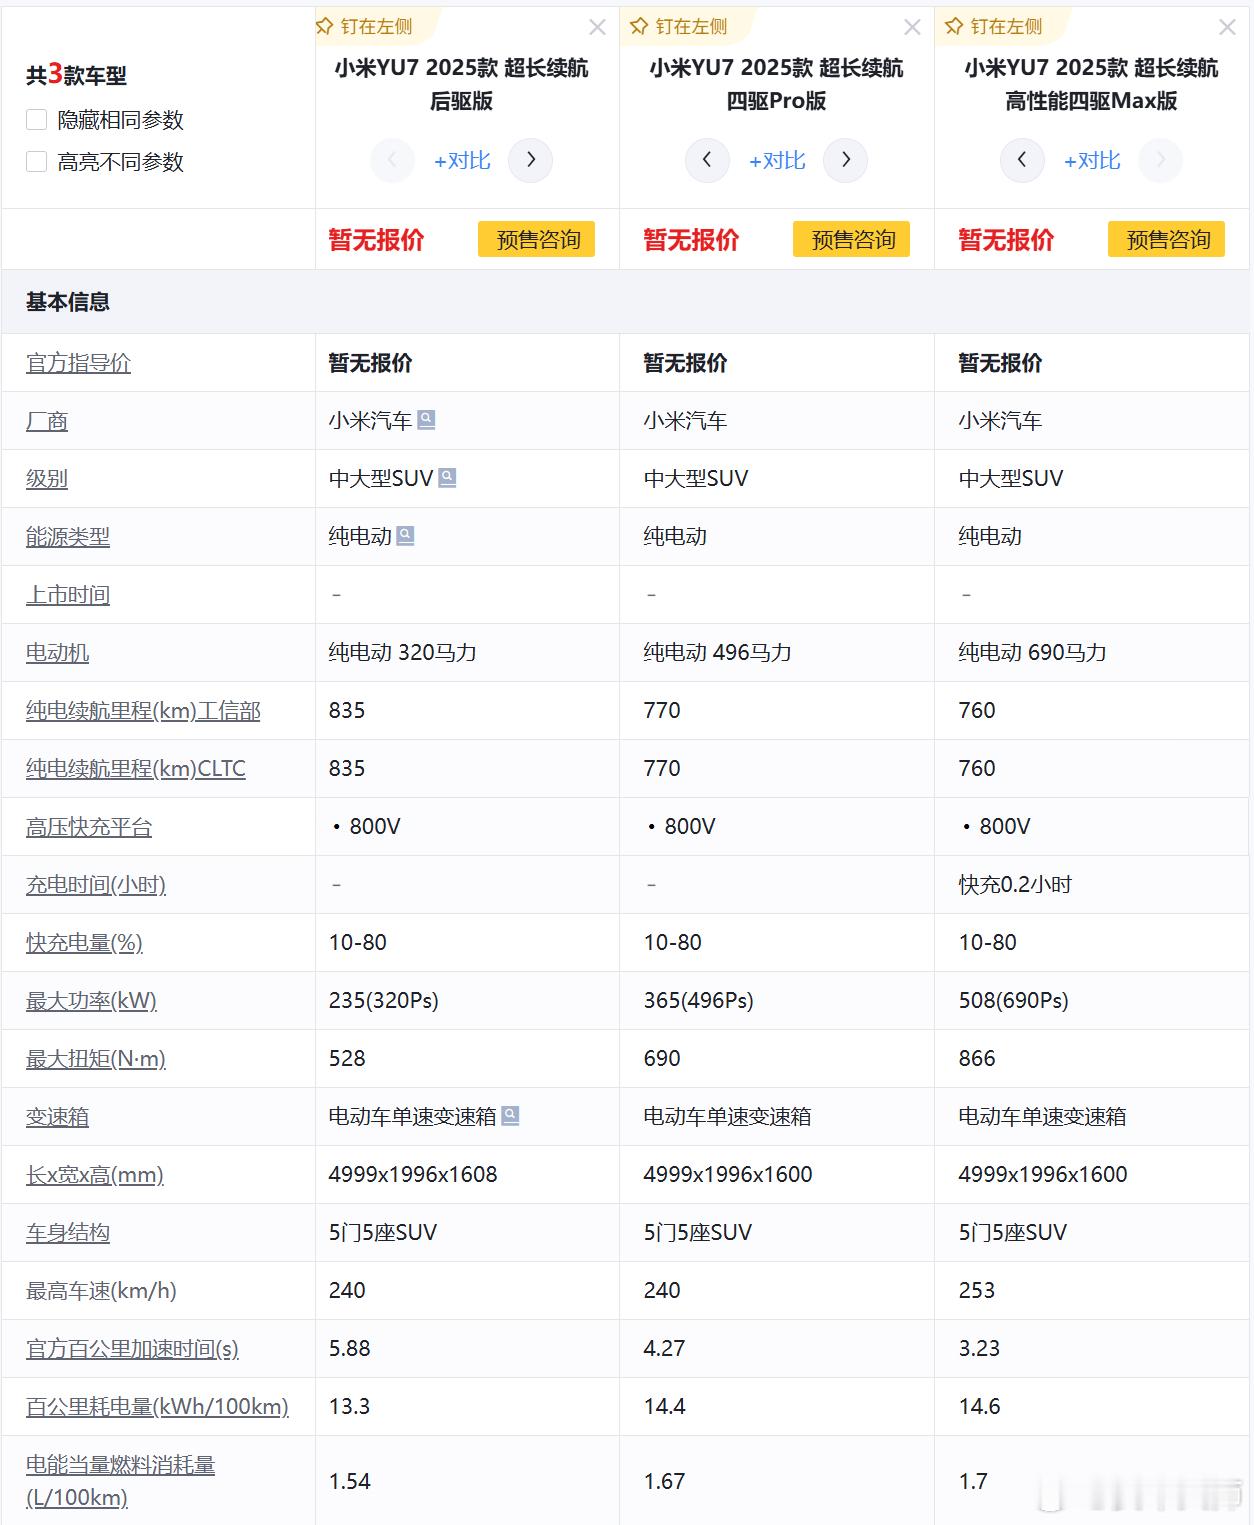Move the 四驱Max版 column left with its arrow

1022,160
